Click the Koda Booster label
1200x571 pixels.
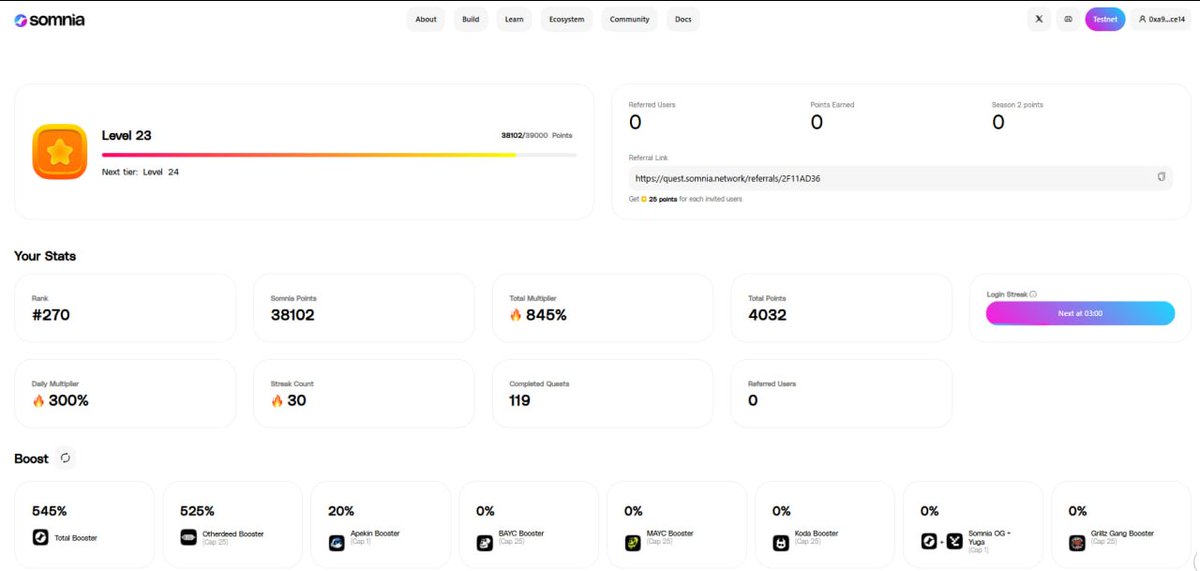819,534
